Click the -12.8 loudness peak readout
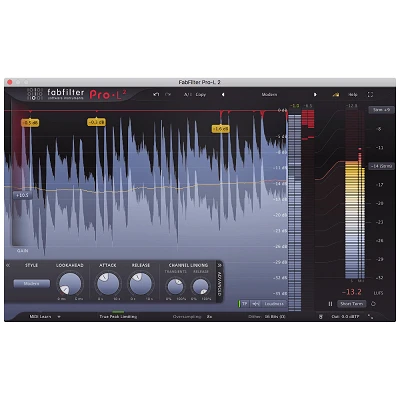400x400 pixels. (351, 106)
